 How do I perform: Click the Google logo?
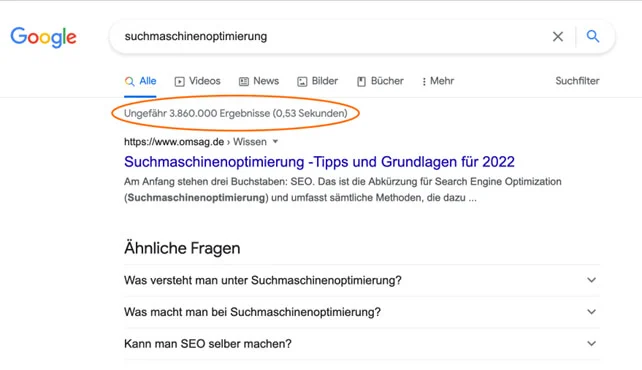pyautogui.click(x=43, y=37)
